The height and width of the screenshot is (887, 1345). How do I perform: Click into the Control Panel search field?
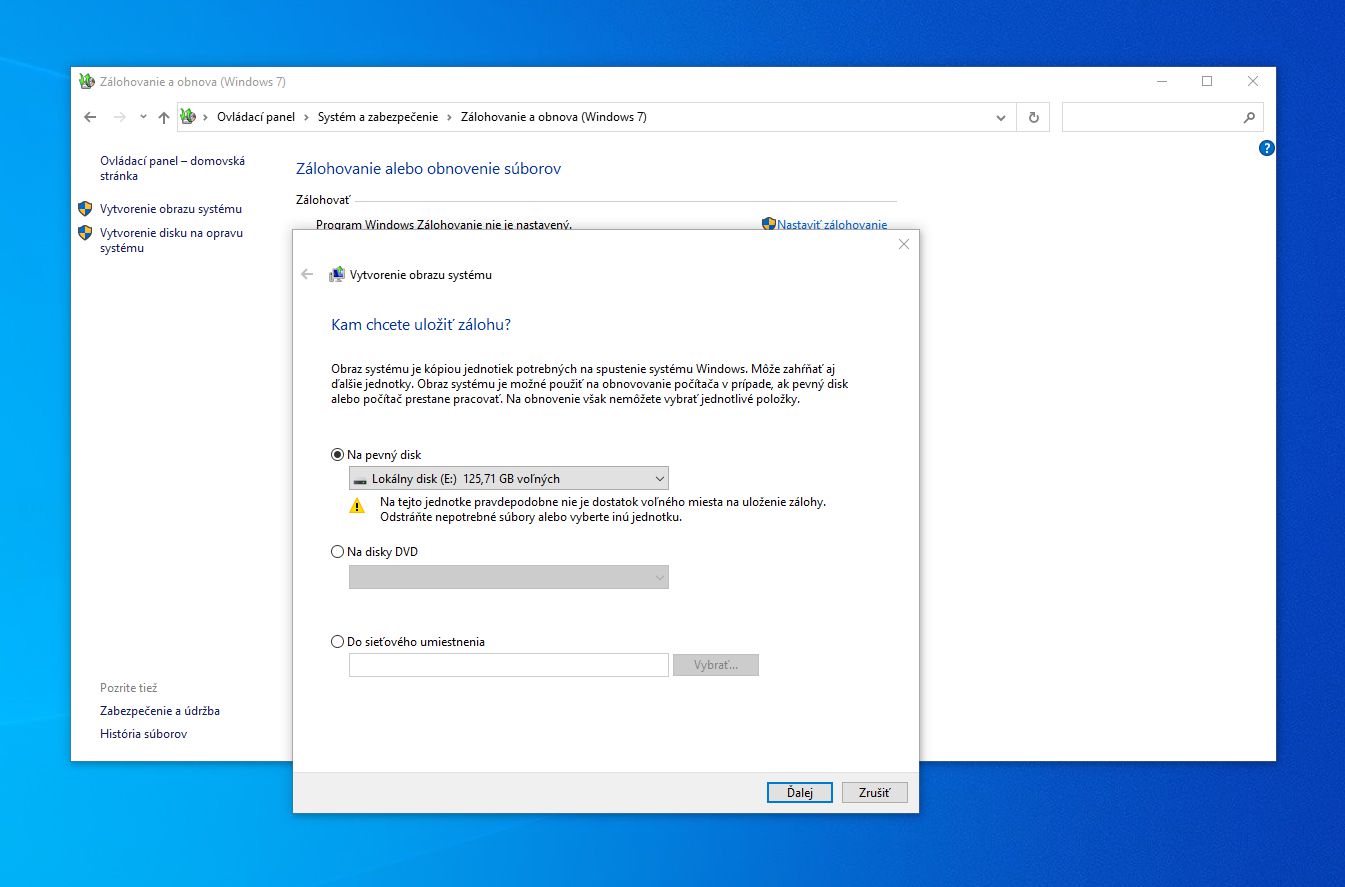1162,117
